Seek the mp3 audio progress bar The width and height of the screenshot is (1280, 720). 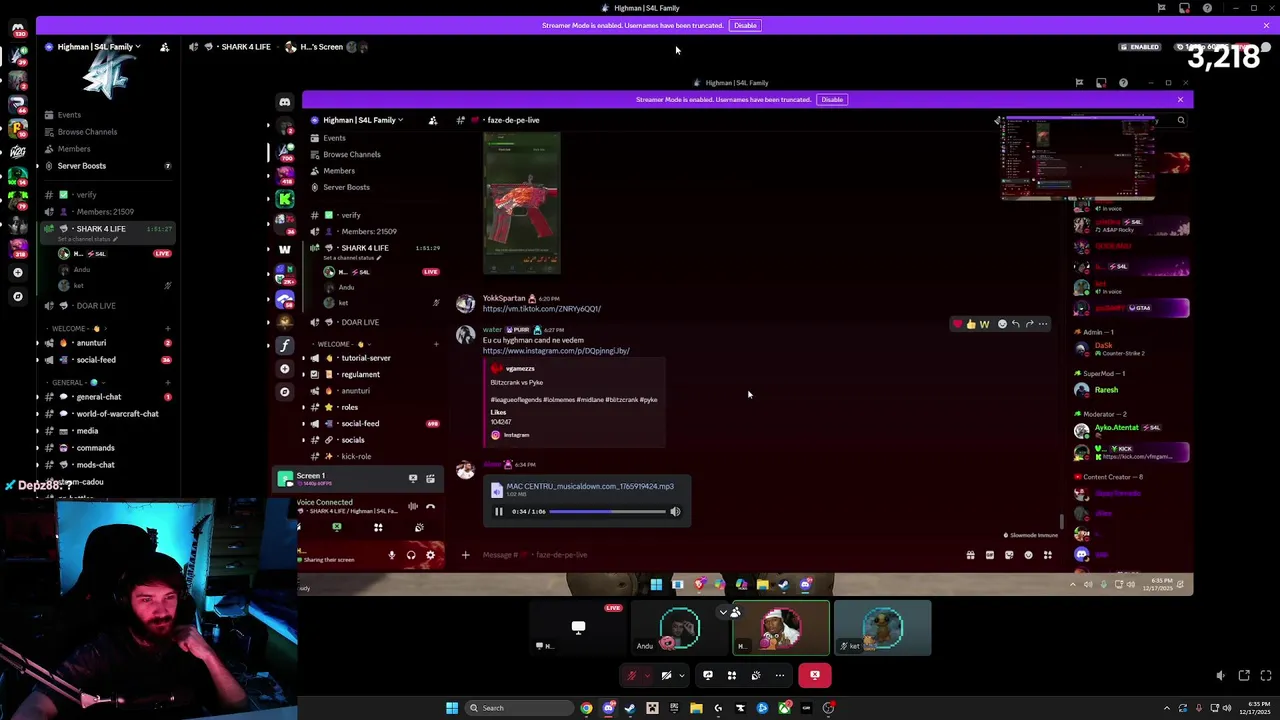pyautogui.click(x=607, y=512)
